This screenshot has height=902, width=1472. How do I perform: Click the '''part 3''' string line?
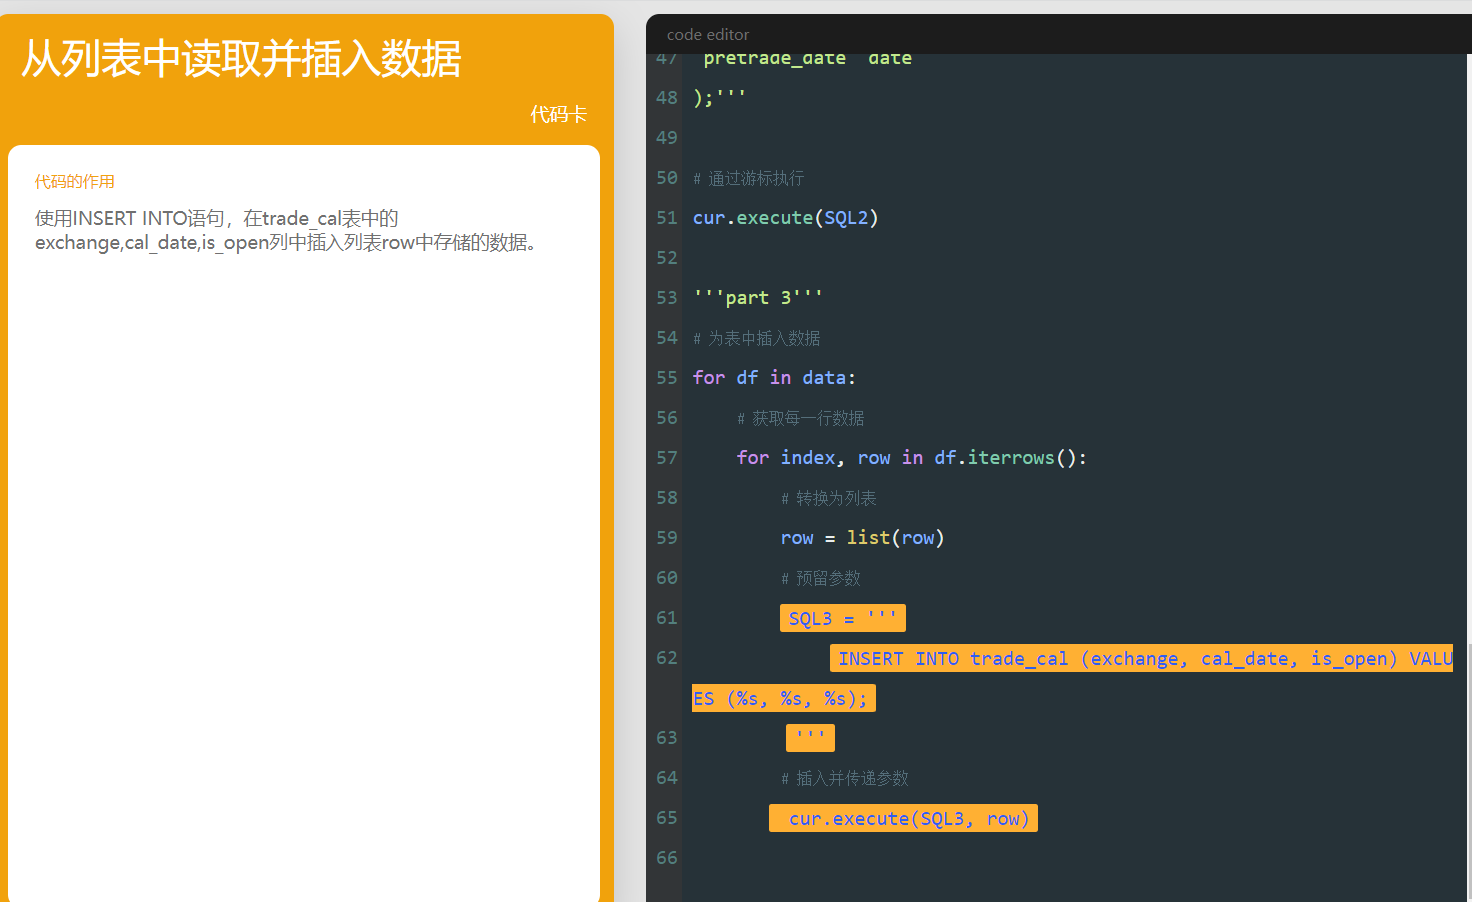pos(757,298)
